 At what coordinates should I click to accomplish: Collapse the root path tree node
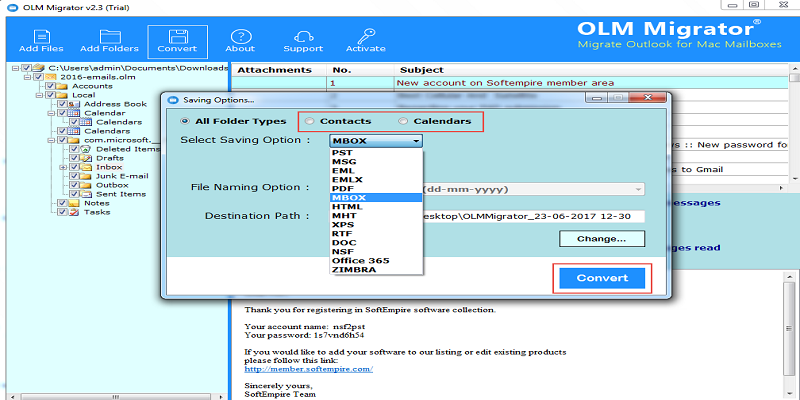(15, 67)
